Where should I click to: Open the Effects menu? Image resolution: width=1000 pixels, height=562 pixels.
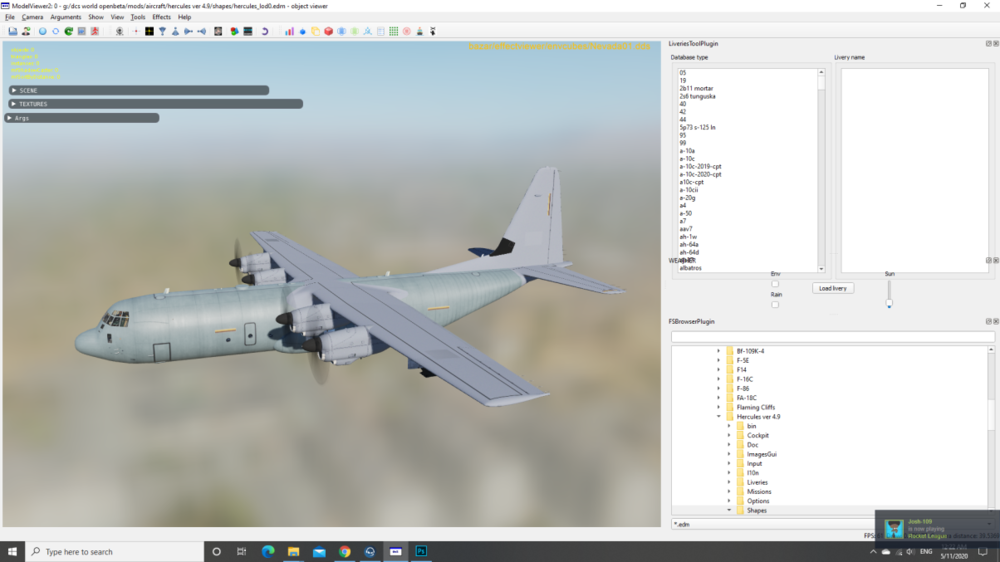(x=161, y=17)
